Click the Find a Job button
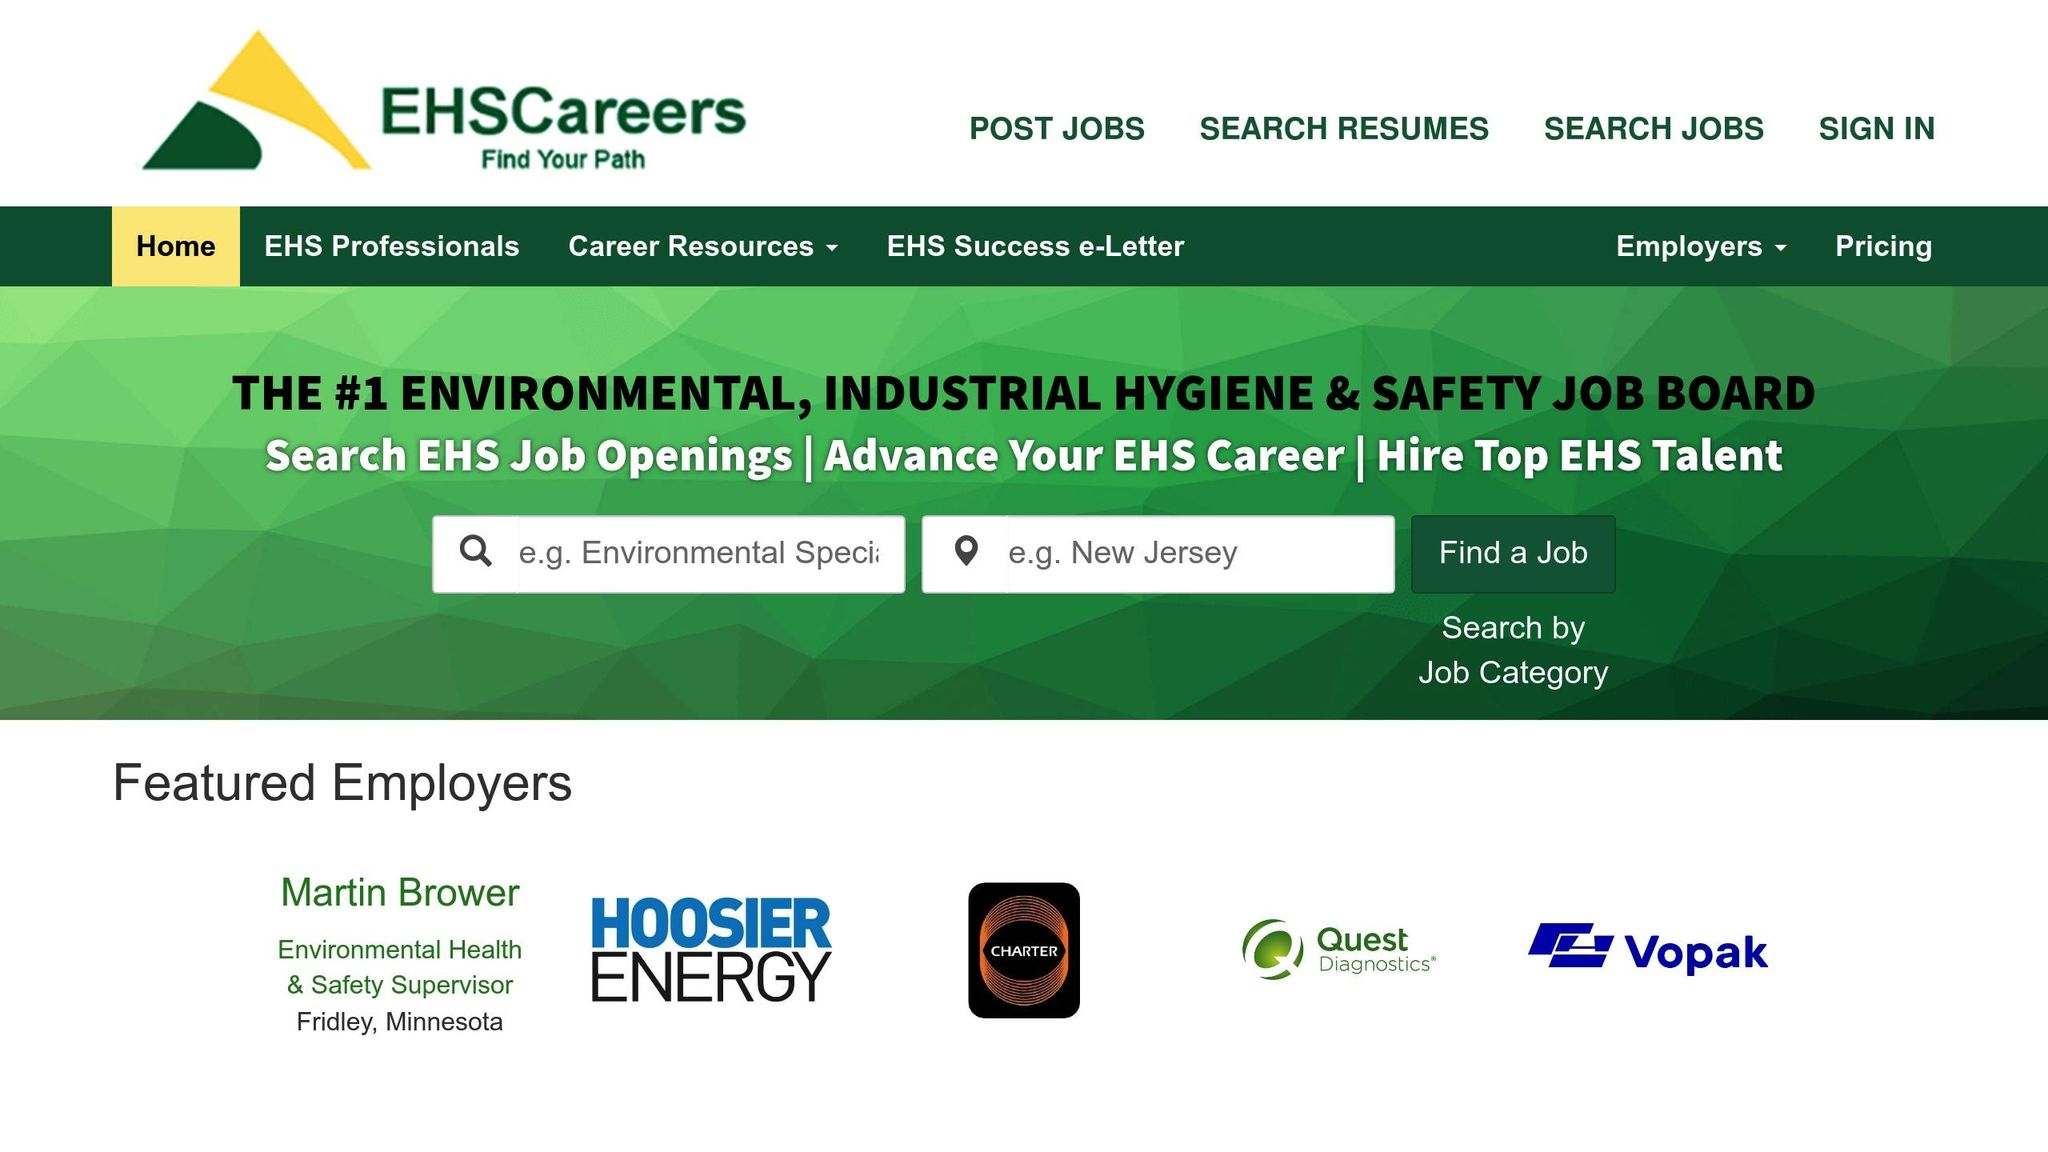The height and width of the screenshot is (1152, 2048). point(1512,553)
